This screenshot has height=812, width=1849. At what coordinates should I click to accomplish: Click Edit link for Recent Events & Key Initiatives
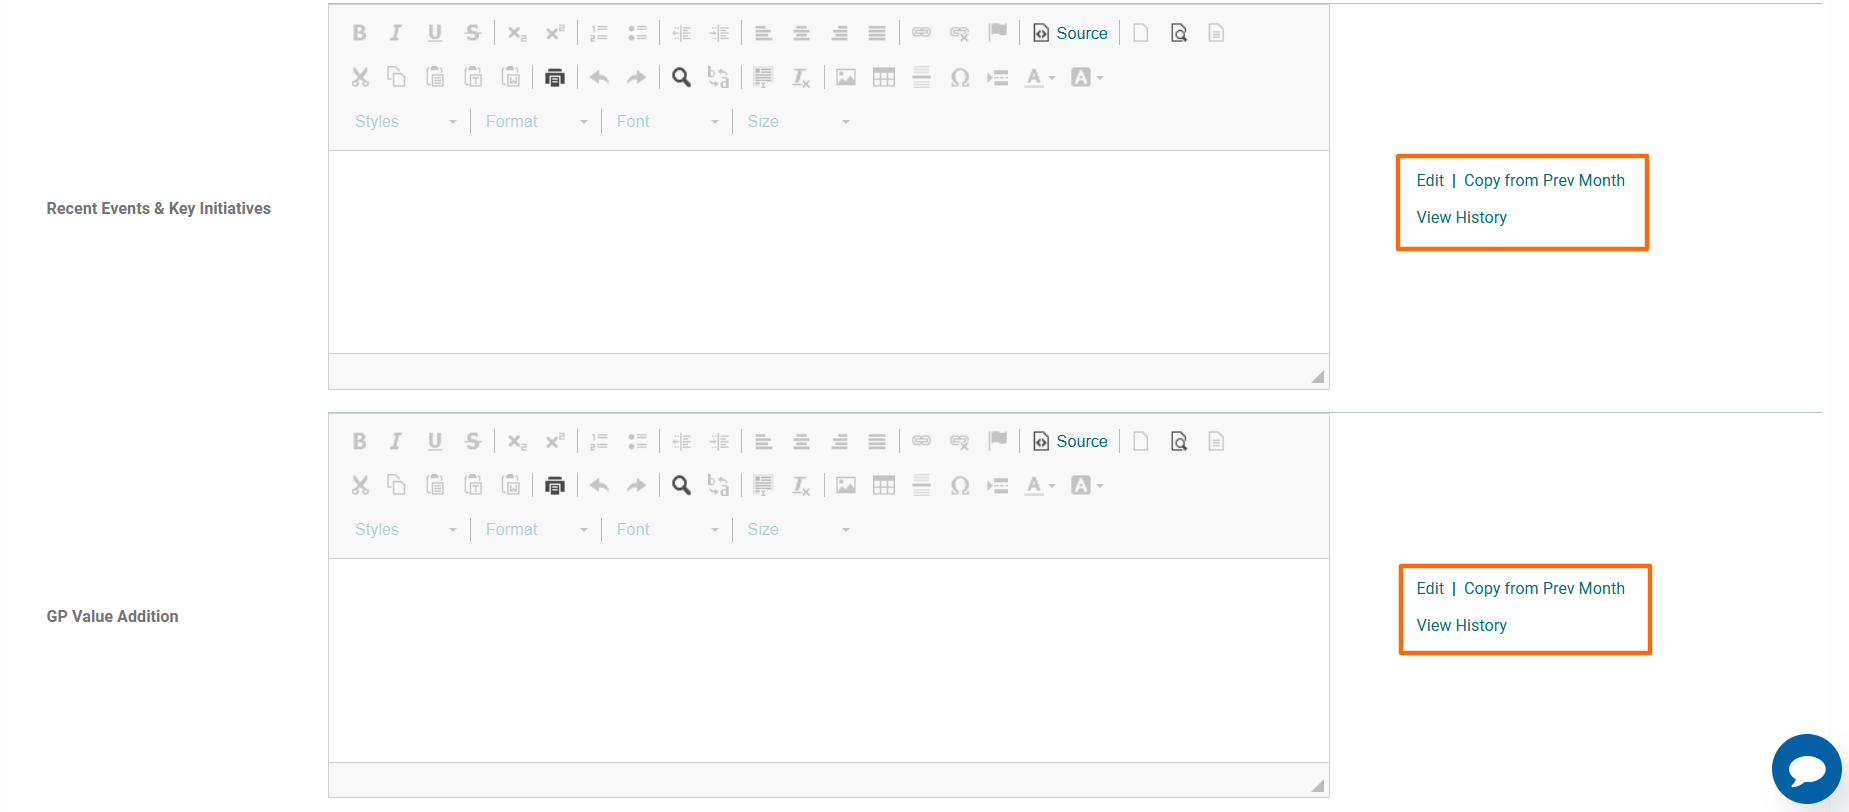(1430, 180)
